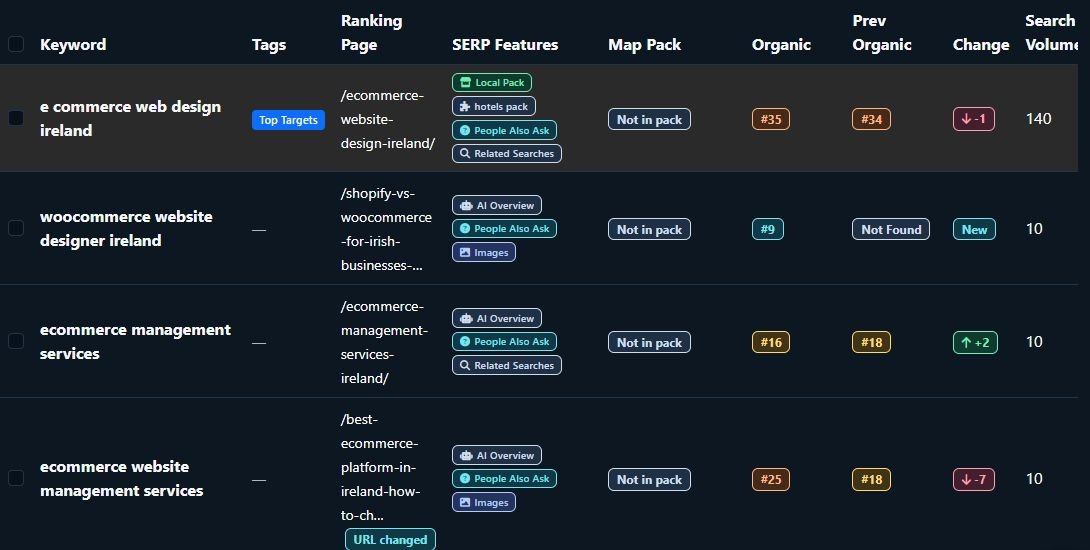Click the #25 organic rank badge

[x=770, y=479]
